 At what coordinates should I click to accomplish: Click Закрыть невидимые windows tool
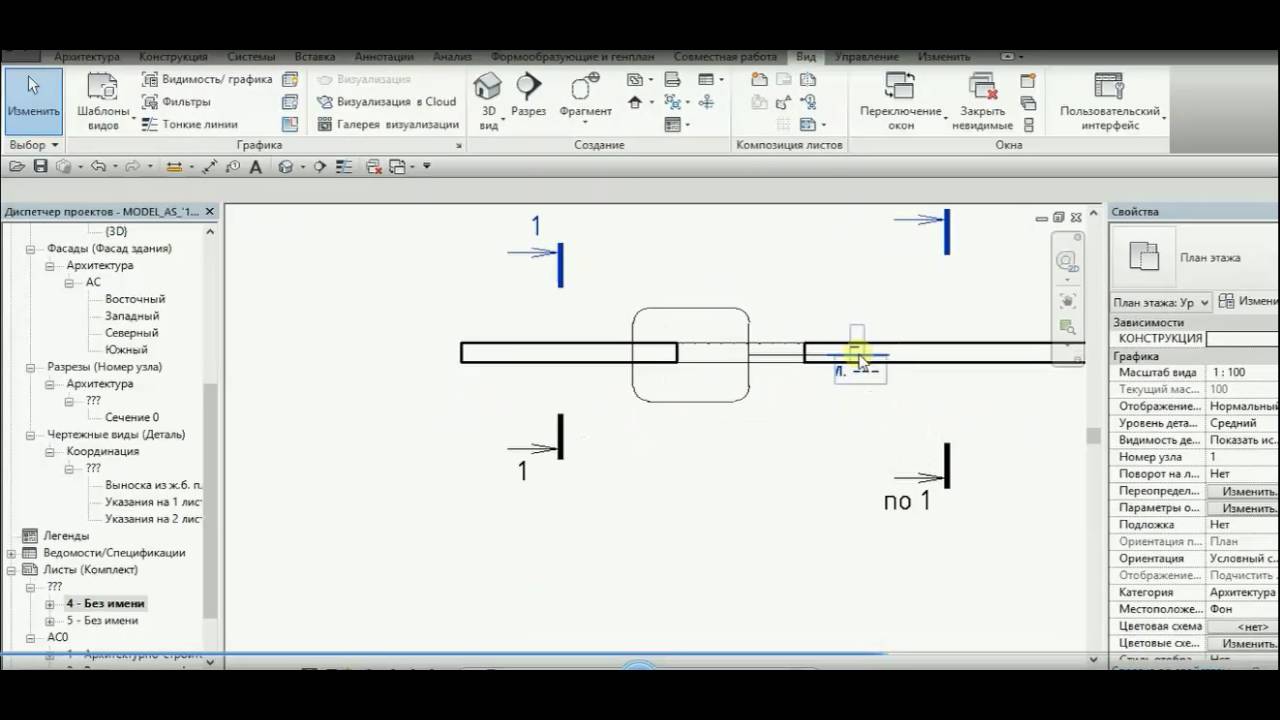[983, 101]
